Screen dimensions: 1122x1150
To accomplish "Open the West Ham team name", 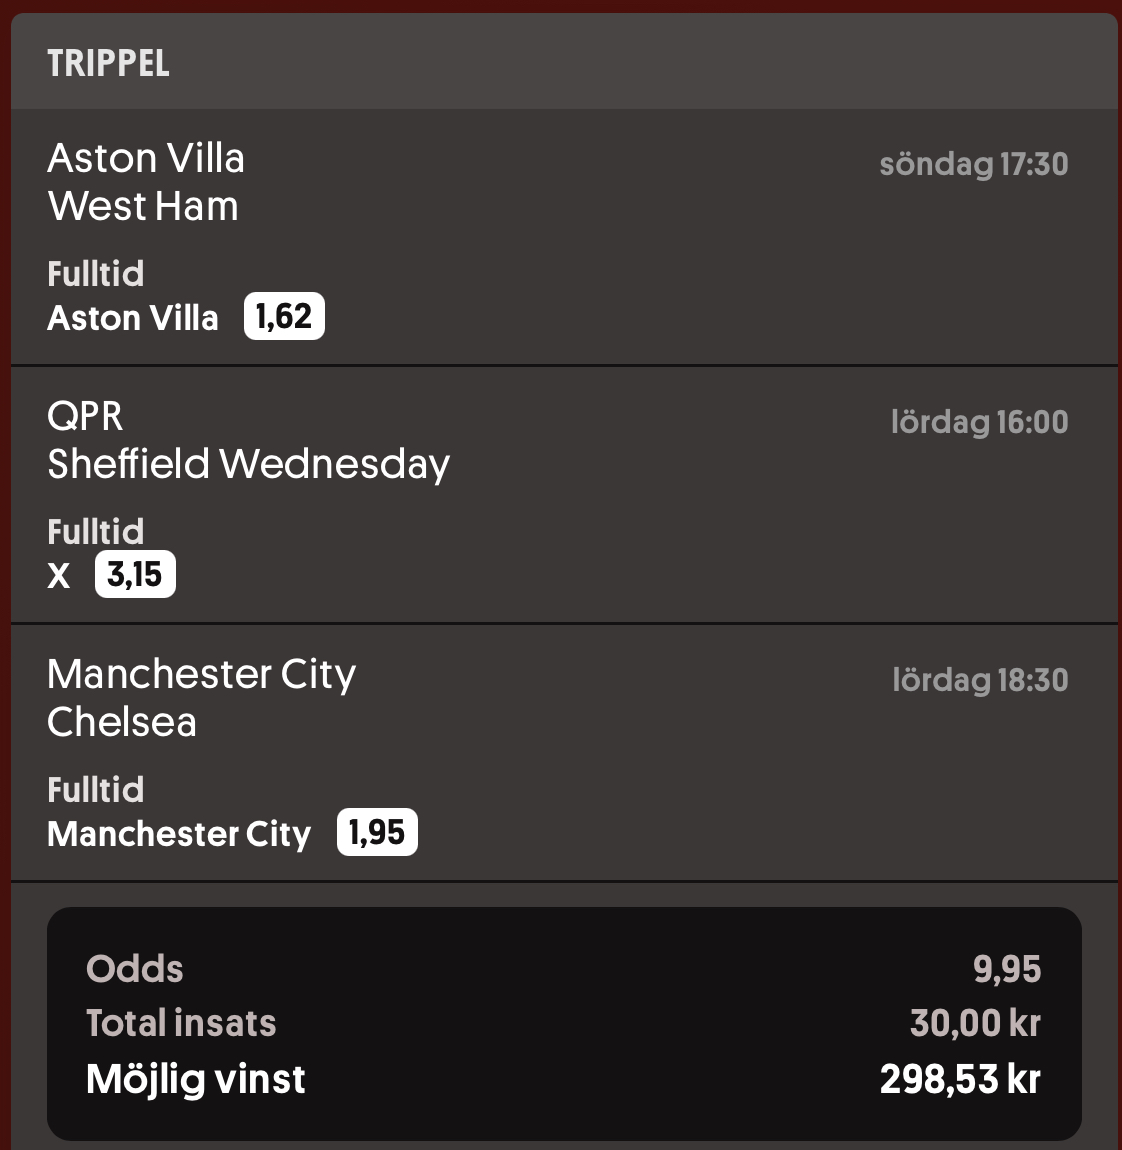I will (143, 205).
